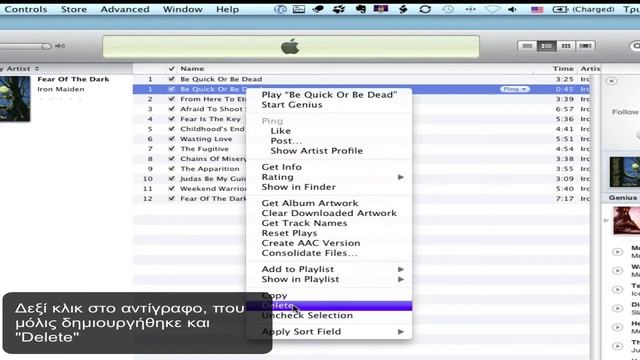This screenshot has width=640, height=360.
Task: Play the second Genius recommendation preview
Action: [x=617, y=271]
